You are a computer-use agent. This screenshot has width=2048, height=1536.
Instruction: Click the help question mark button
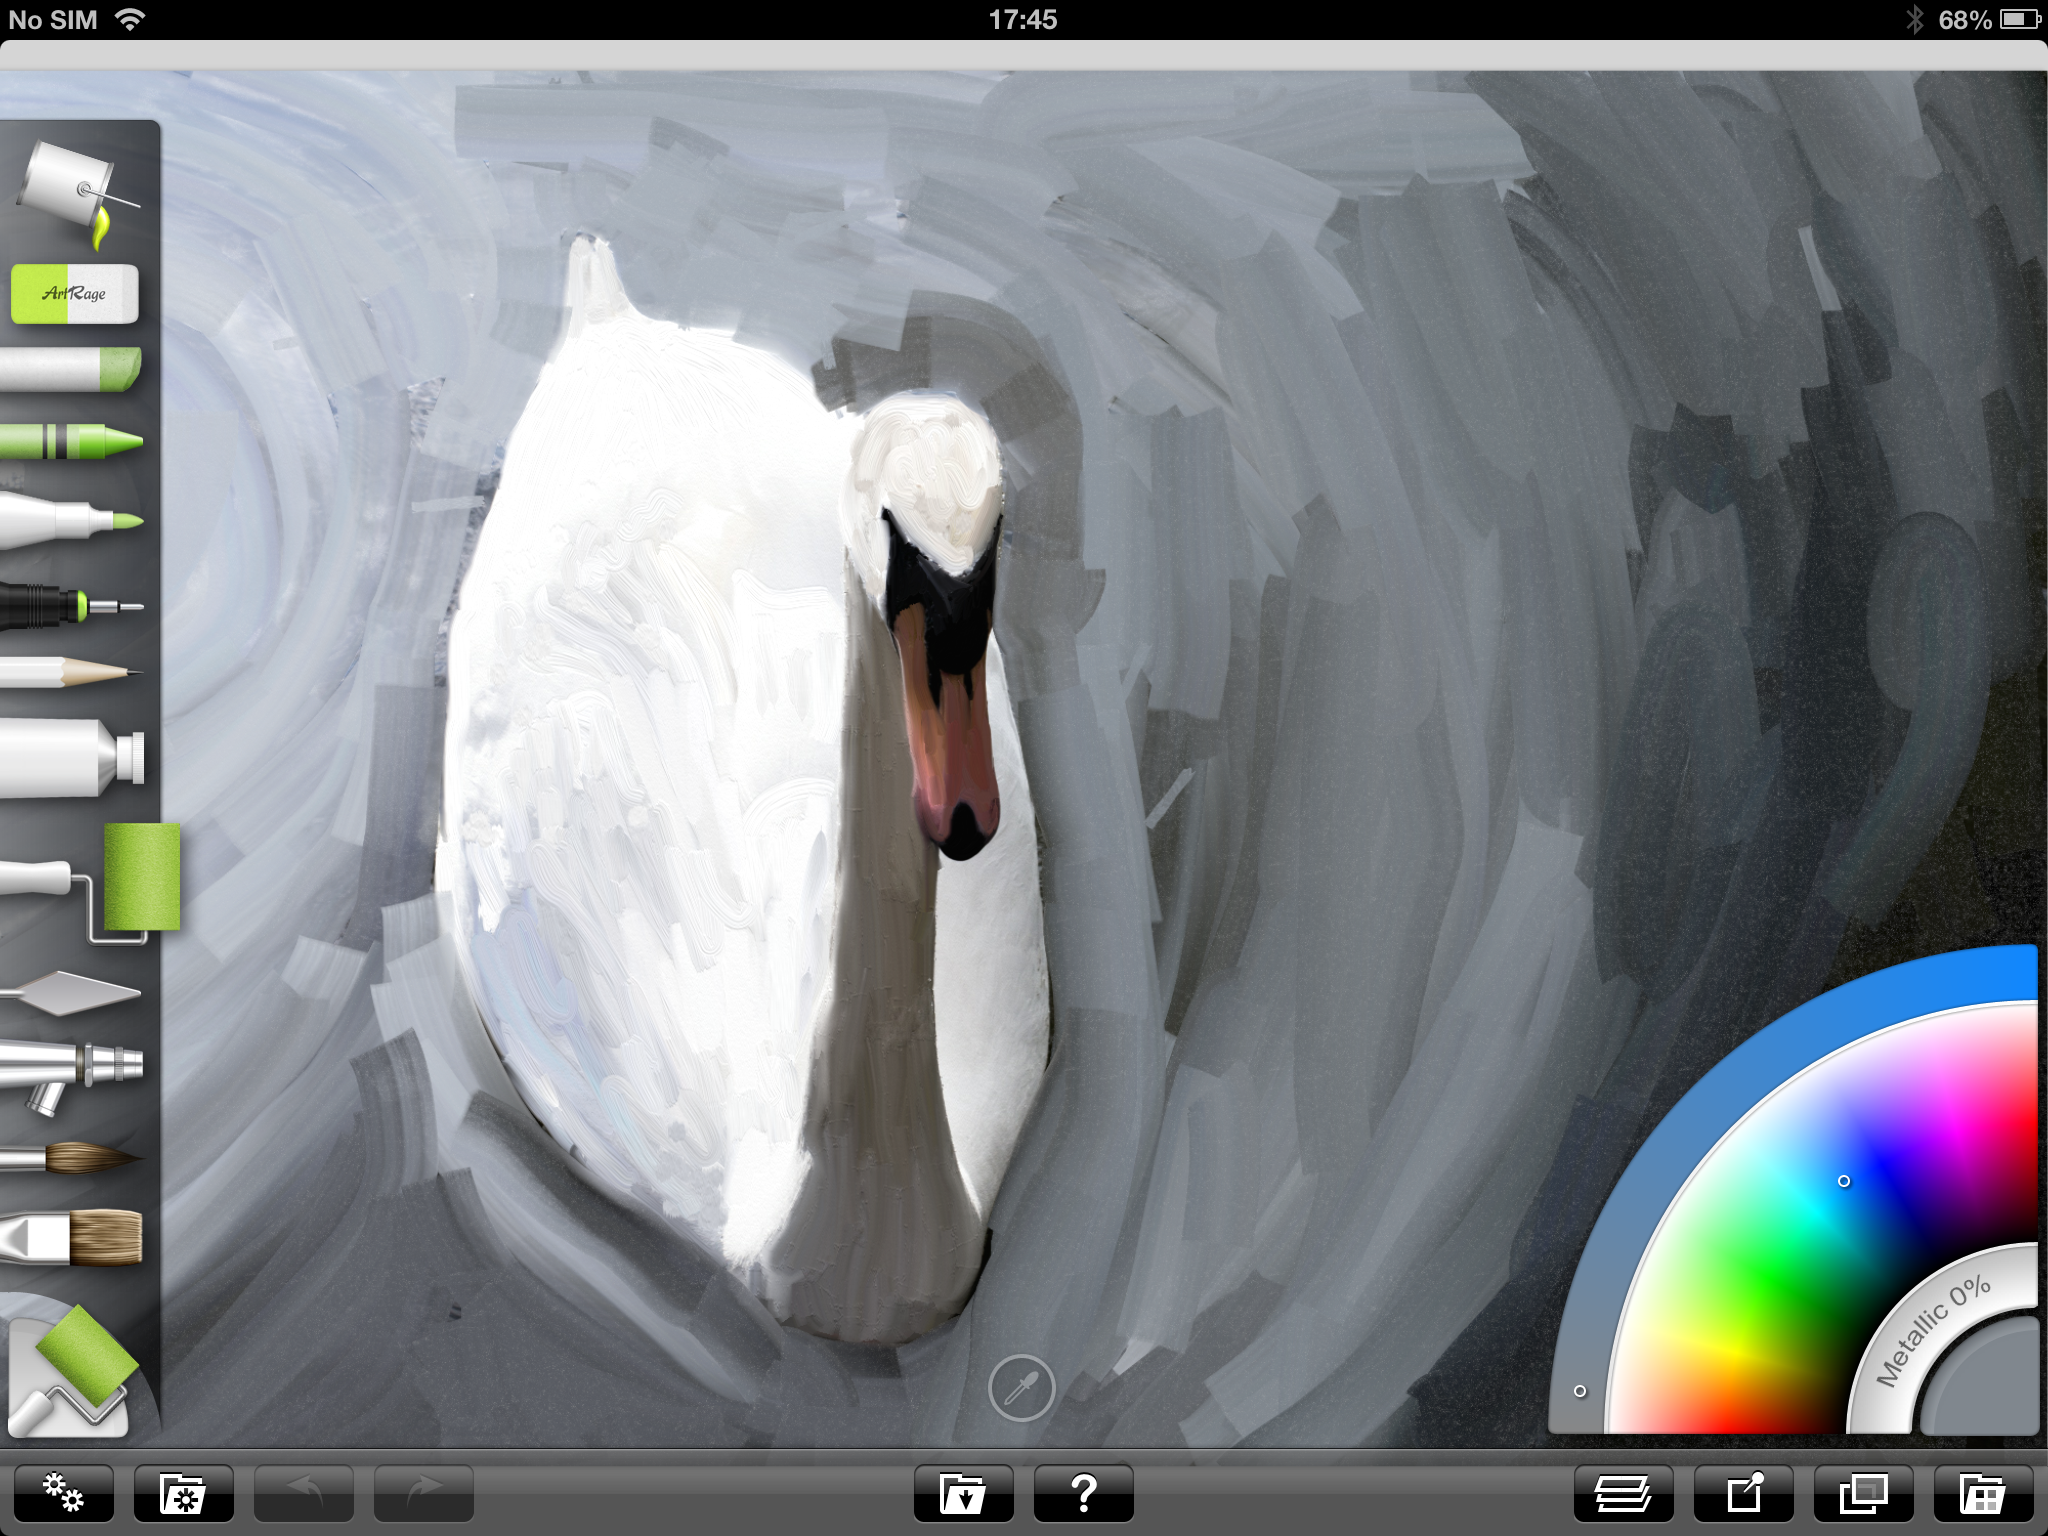coord(1083,1494)
